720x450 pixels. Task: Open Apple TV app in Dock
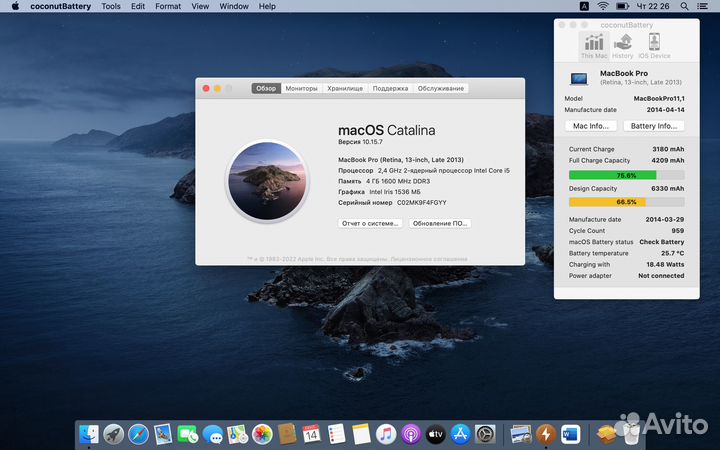click(x=435, y=434)
